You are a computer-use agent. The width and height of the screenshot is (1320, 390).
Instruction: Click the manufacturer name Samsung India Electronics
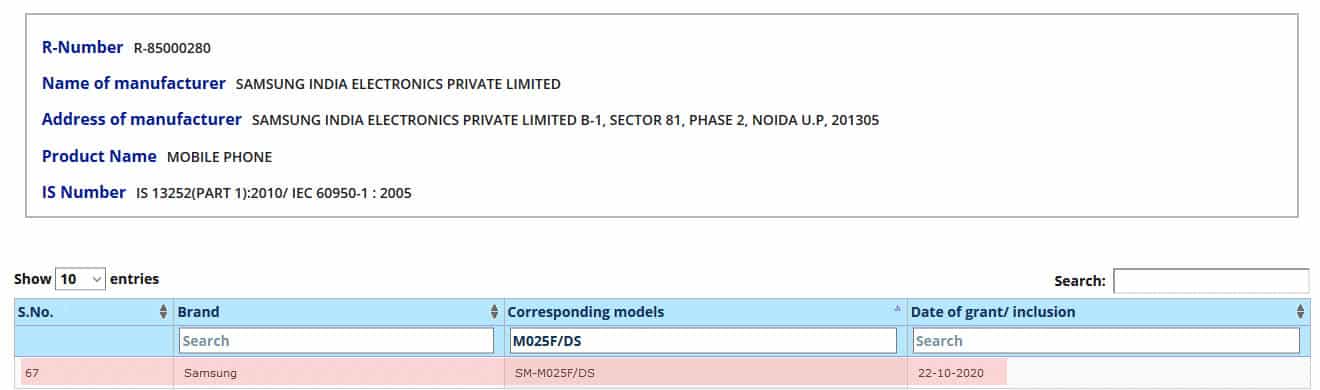(x=398, y=84)
